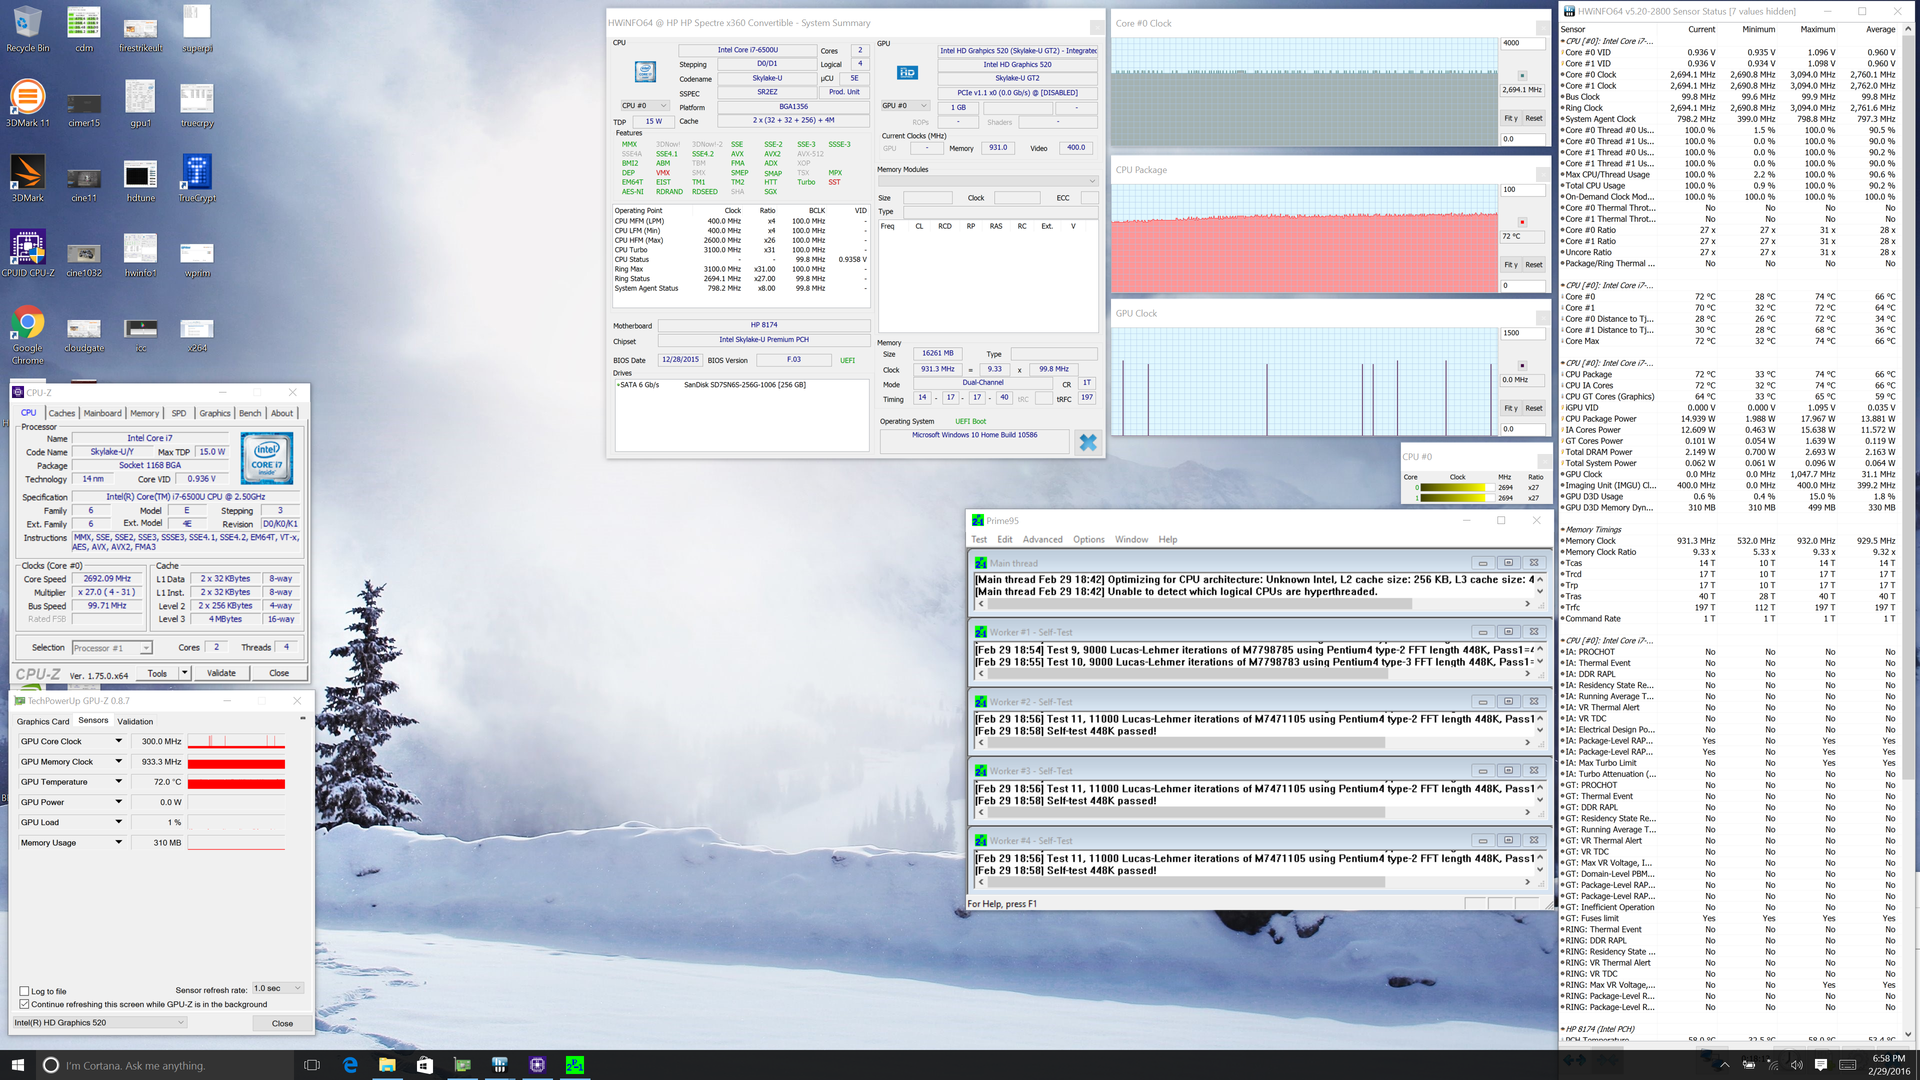Open Microsoft Edge from the taskbar
1920x1080 pixels.
pyautogui.click(x=350, y=1065)
